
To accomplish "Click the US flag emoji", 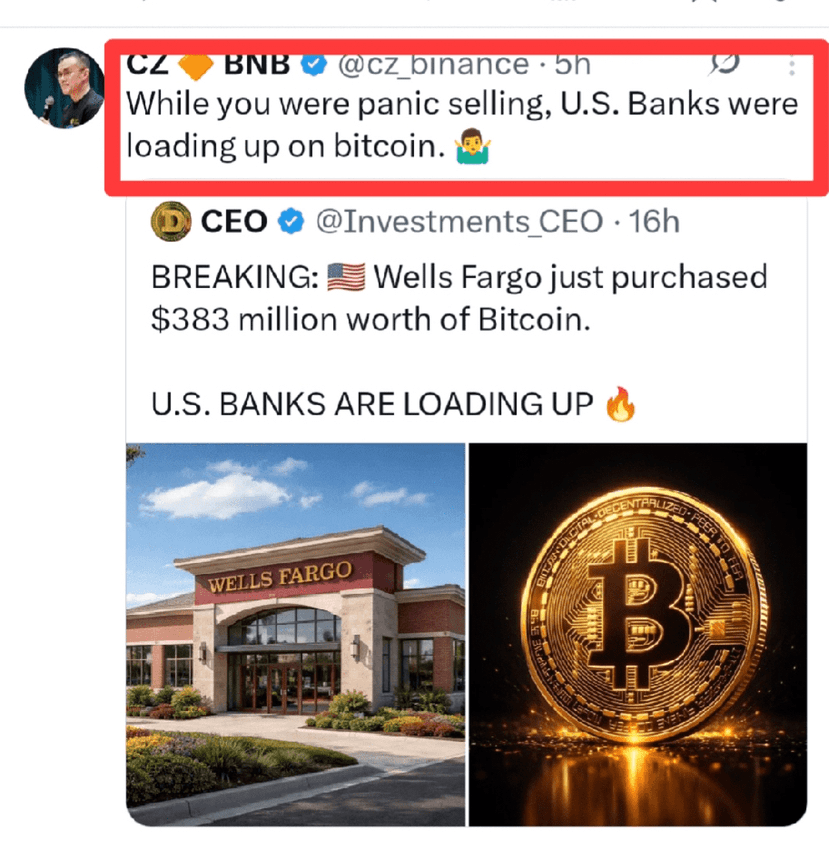I will pyautogui.click(x=346, y=277).
